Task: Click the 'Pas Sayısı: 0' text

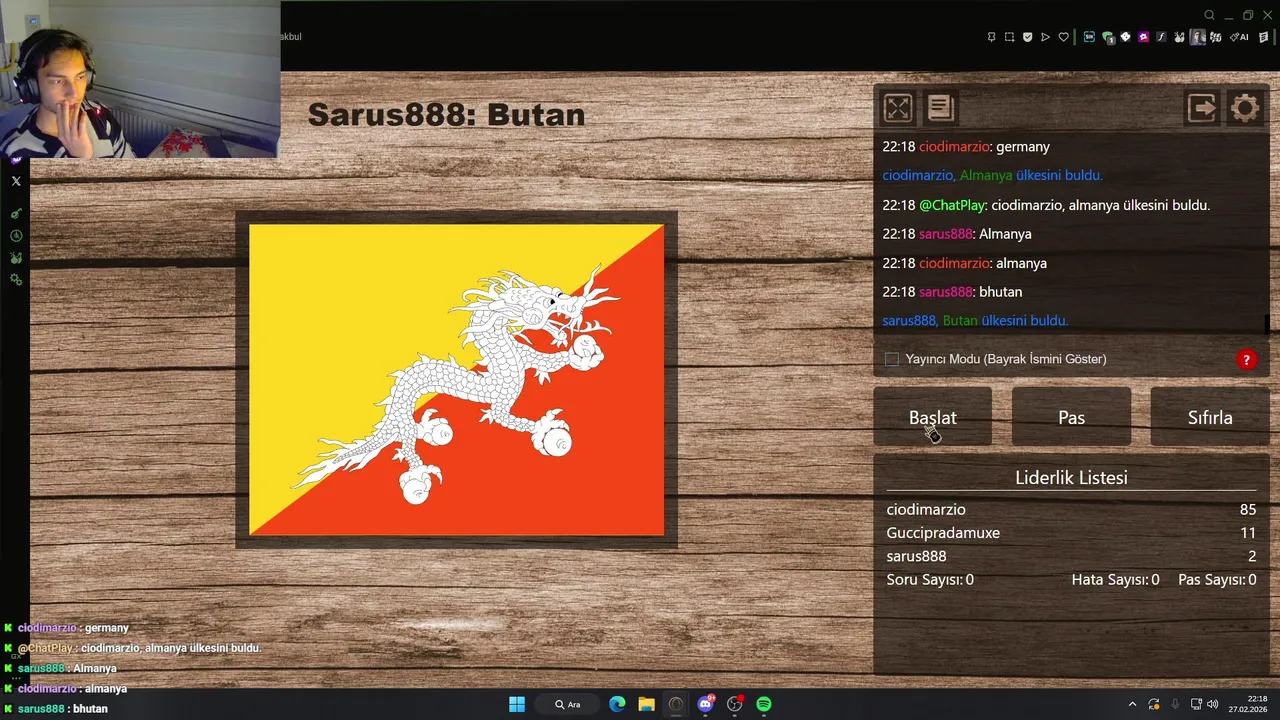Action: coord(1217,579)
